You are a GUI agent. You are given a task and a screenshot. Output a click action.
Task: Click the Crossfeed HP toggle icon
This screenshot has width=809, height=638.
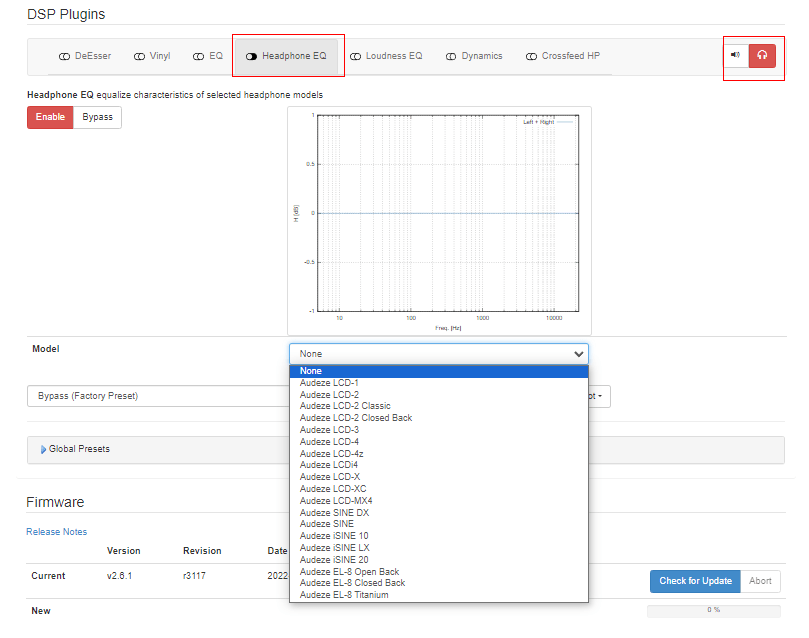click(531, 57)
